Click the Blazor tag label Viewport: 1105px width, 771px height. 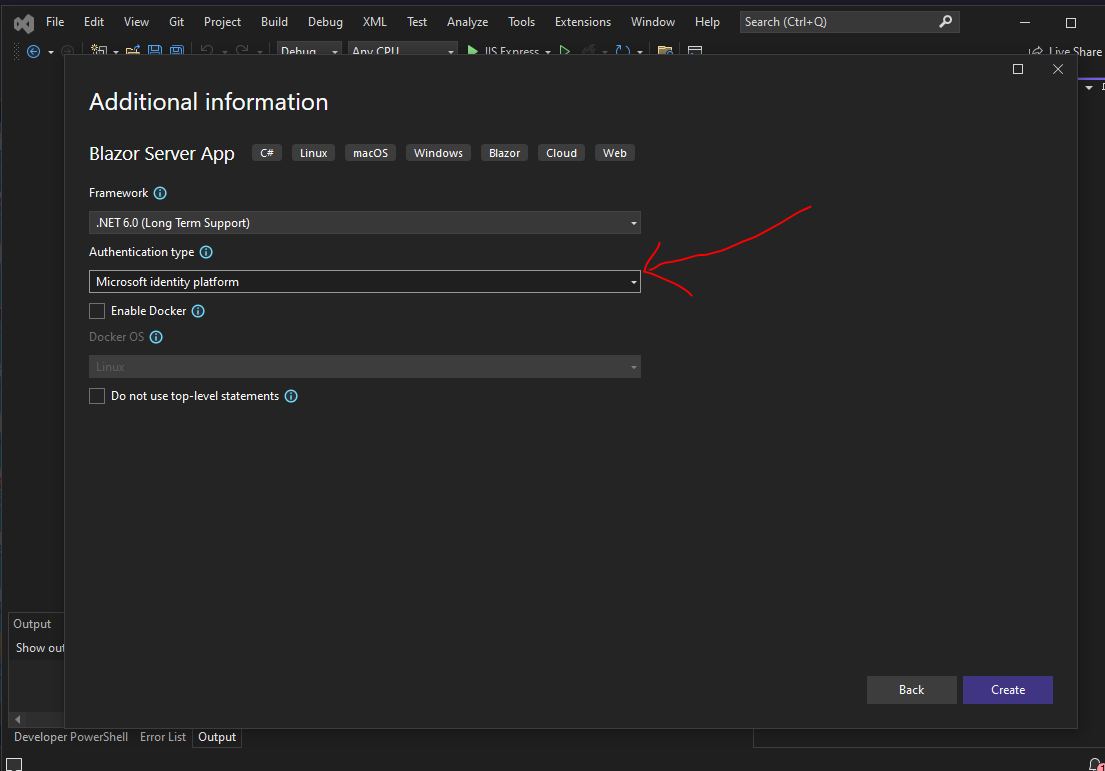pos(505,153)
